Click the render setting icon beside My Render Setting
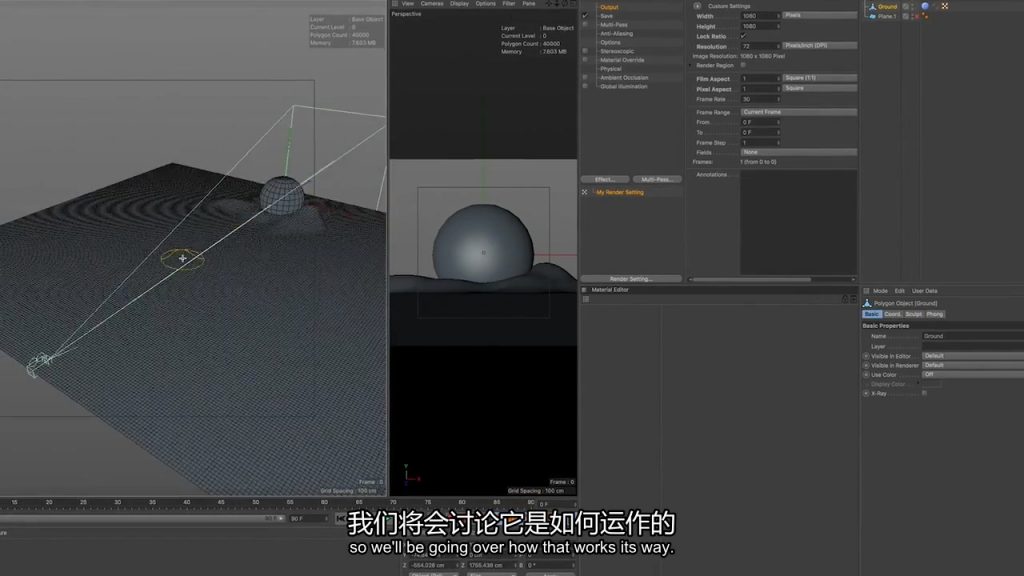Image resolution: width=1024 pixels, height=576 pixels. point(586,192)
